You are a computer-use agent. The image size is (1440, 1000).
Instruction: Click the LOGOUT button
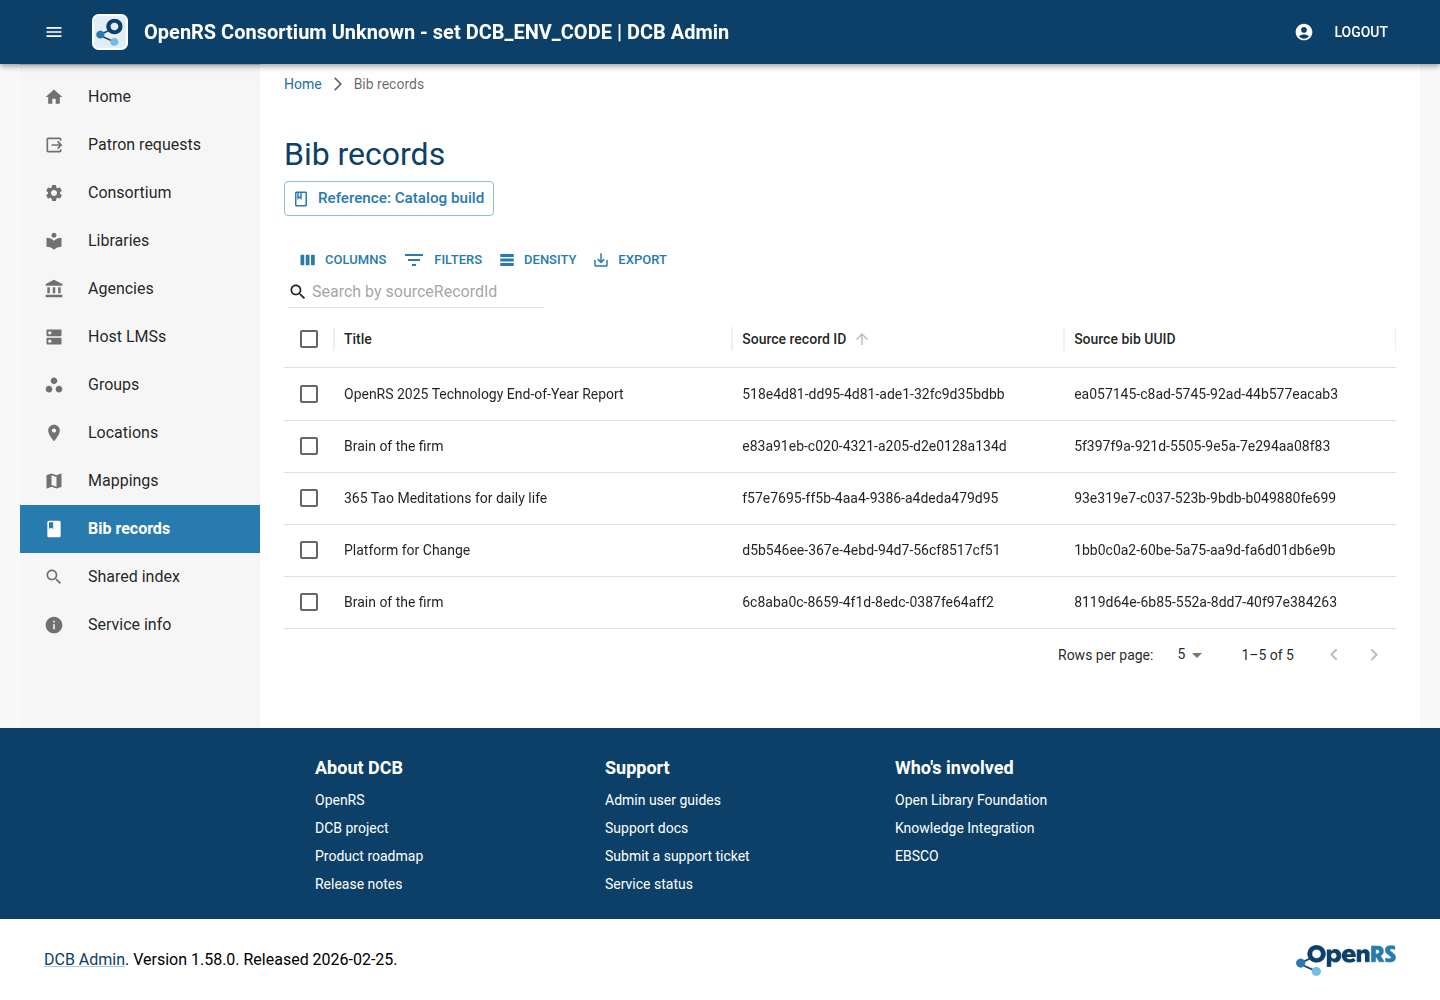(1361, 32)
